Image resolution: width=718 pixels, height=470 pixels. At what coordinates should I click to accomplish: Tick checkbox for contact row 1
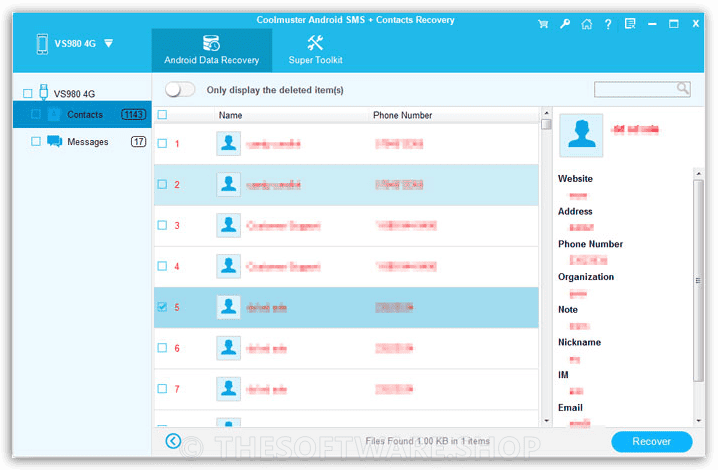[162, 143]
